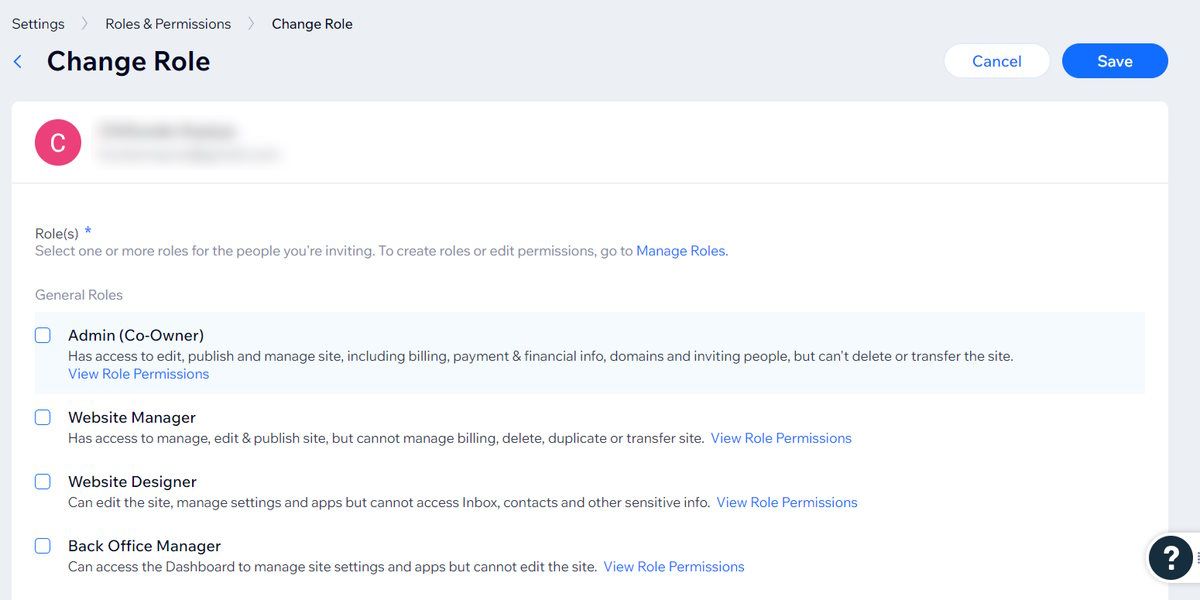Open the help question mark button
Image resolution: width=1200 pixels, height=600 pixels.
[x=1170, y=557]
